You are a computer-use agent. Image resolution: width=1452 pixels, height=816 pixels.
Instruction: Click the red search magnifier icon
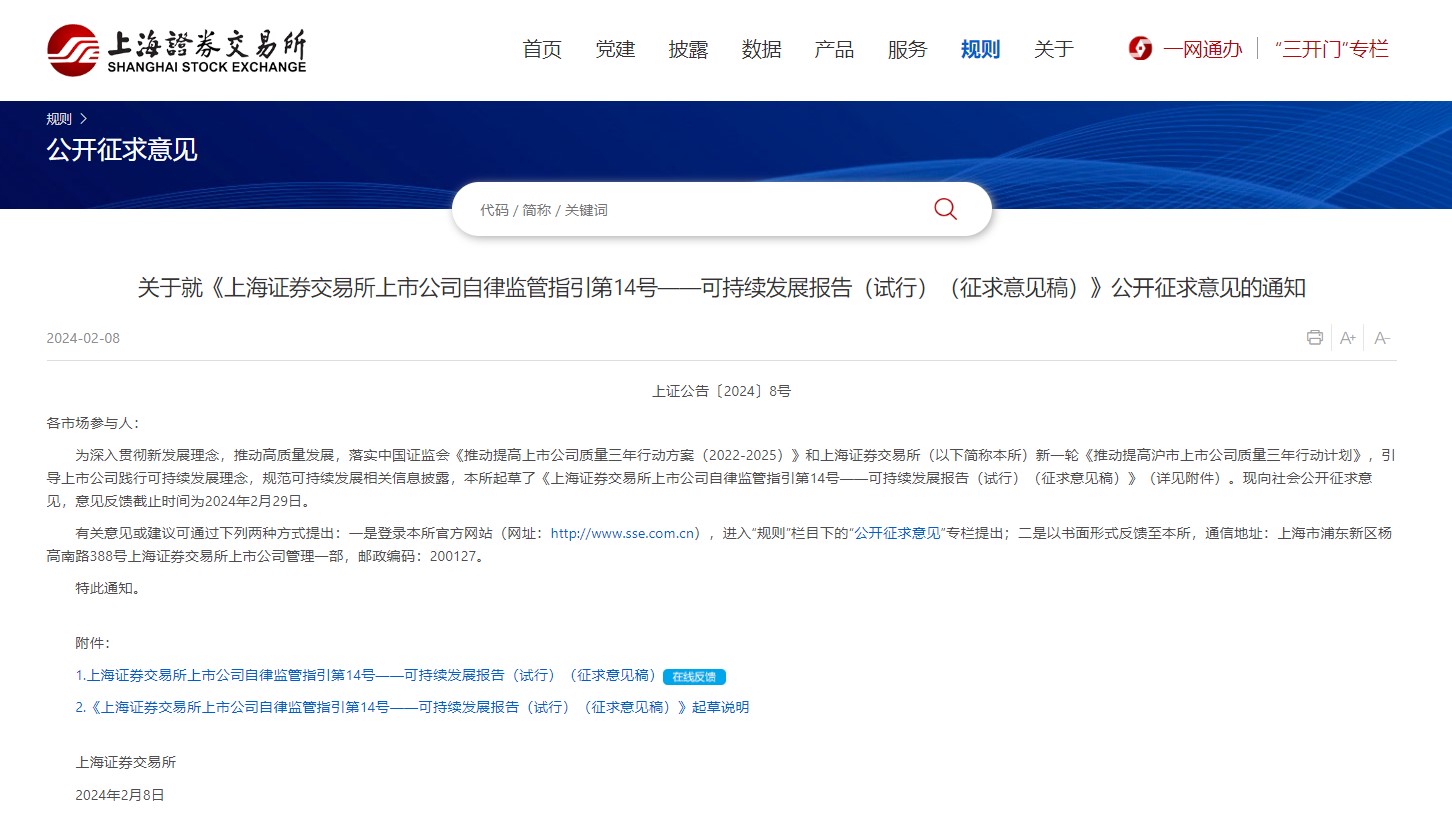tap(945, 209)
